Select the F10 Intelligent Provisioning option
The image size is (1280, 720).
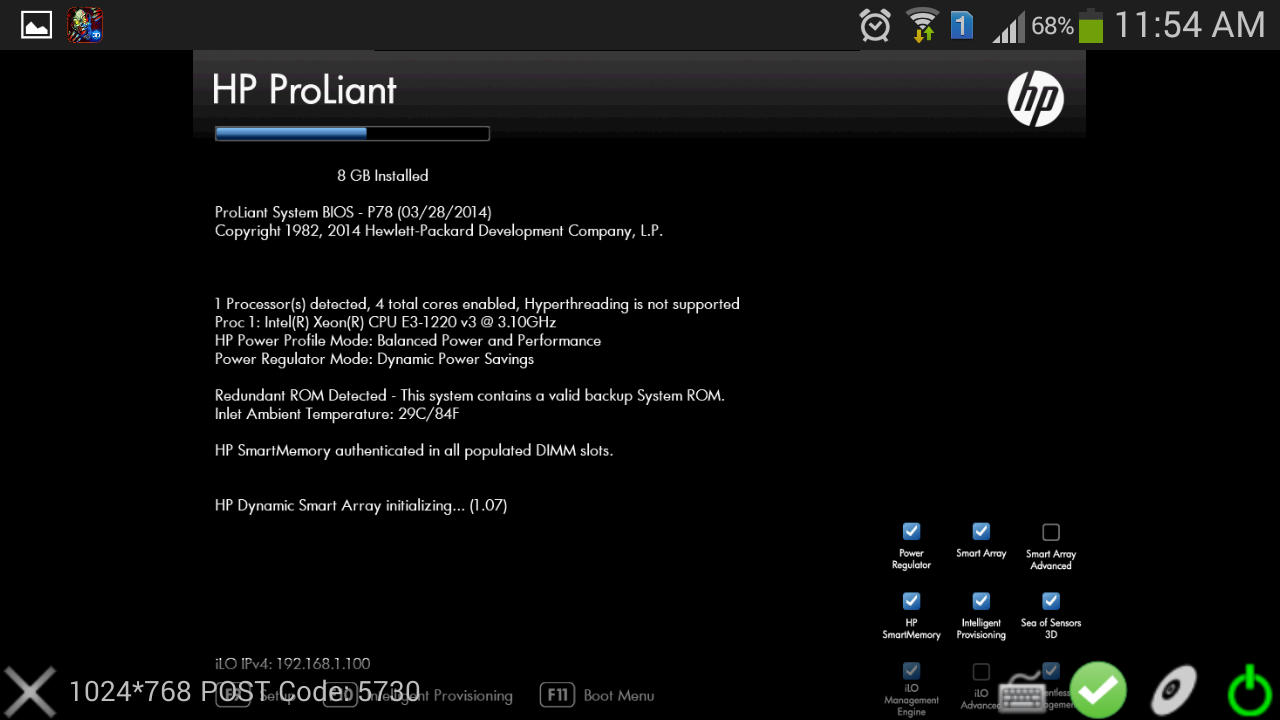418,695
